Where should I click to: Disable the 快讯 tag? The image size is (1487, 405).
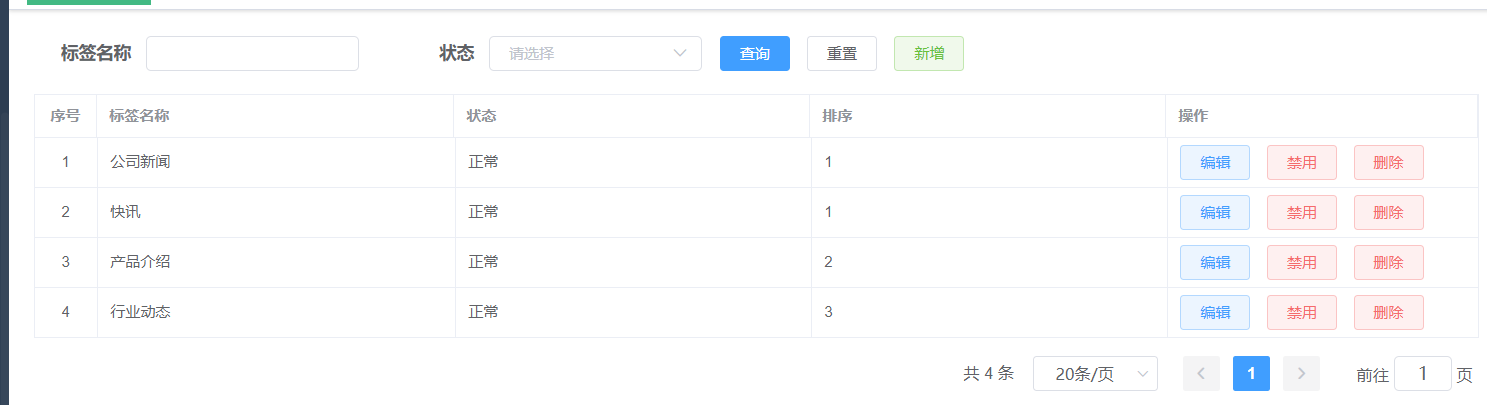click(x=1301, y=213)
